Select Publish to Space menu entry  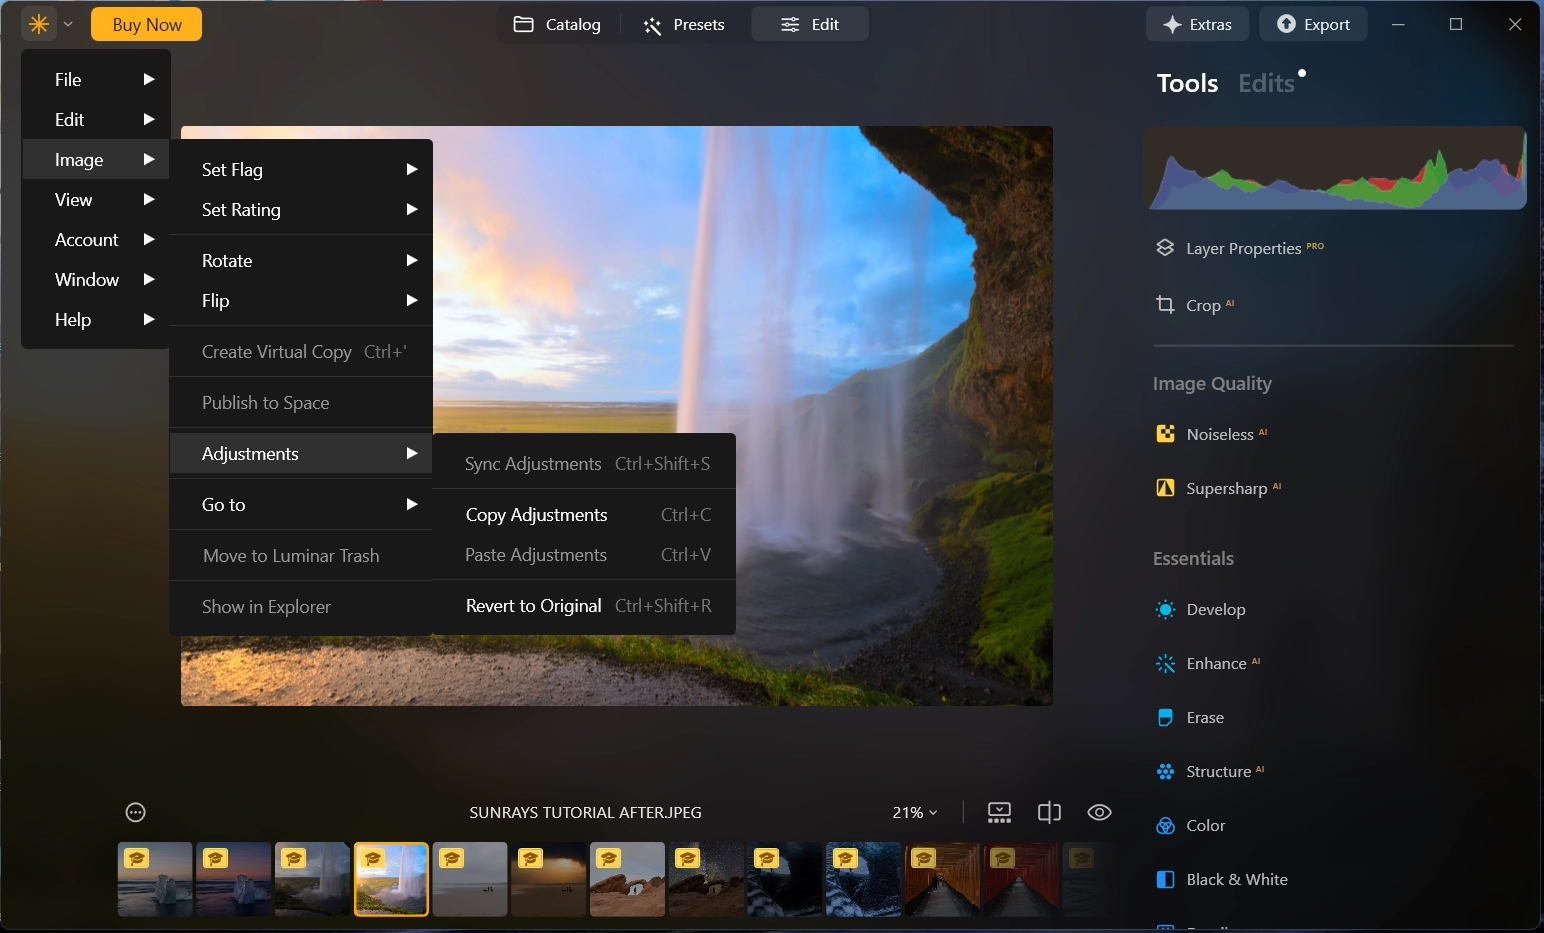pyautogui.click(x=301, y=403)
